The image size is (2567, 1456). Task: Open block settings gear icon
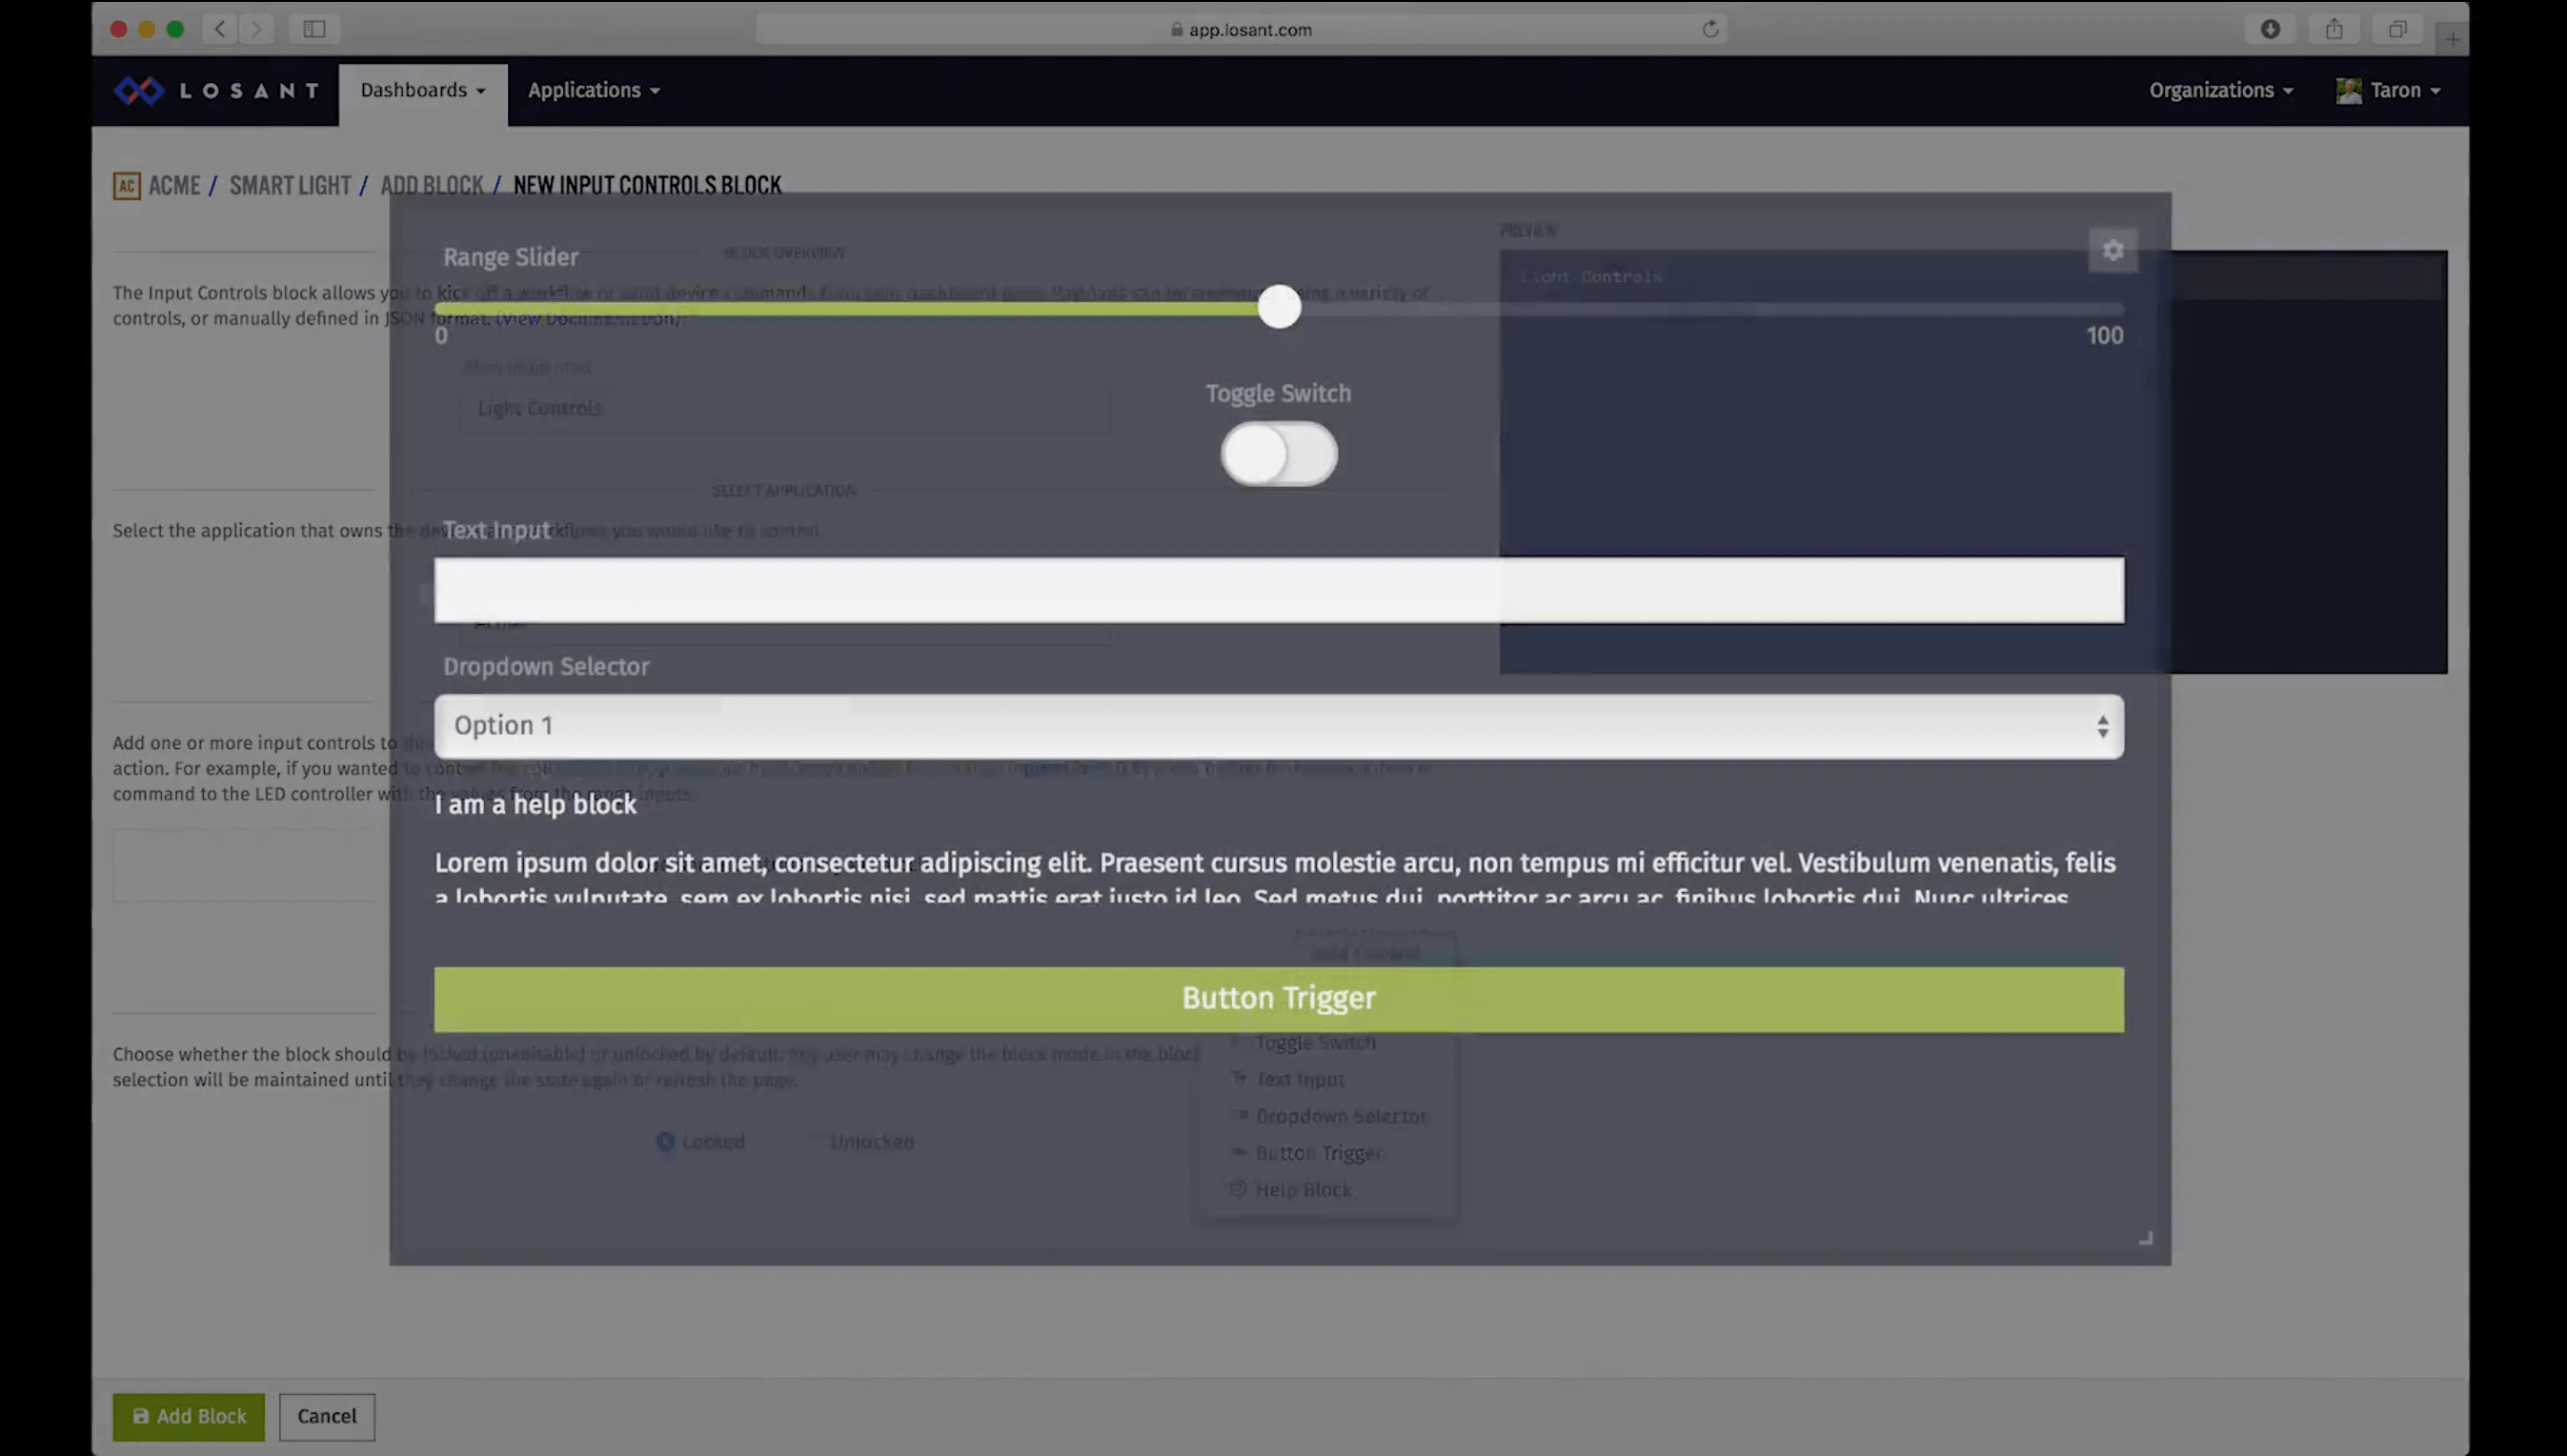tap(2112, 250)
